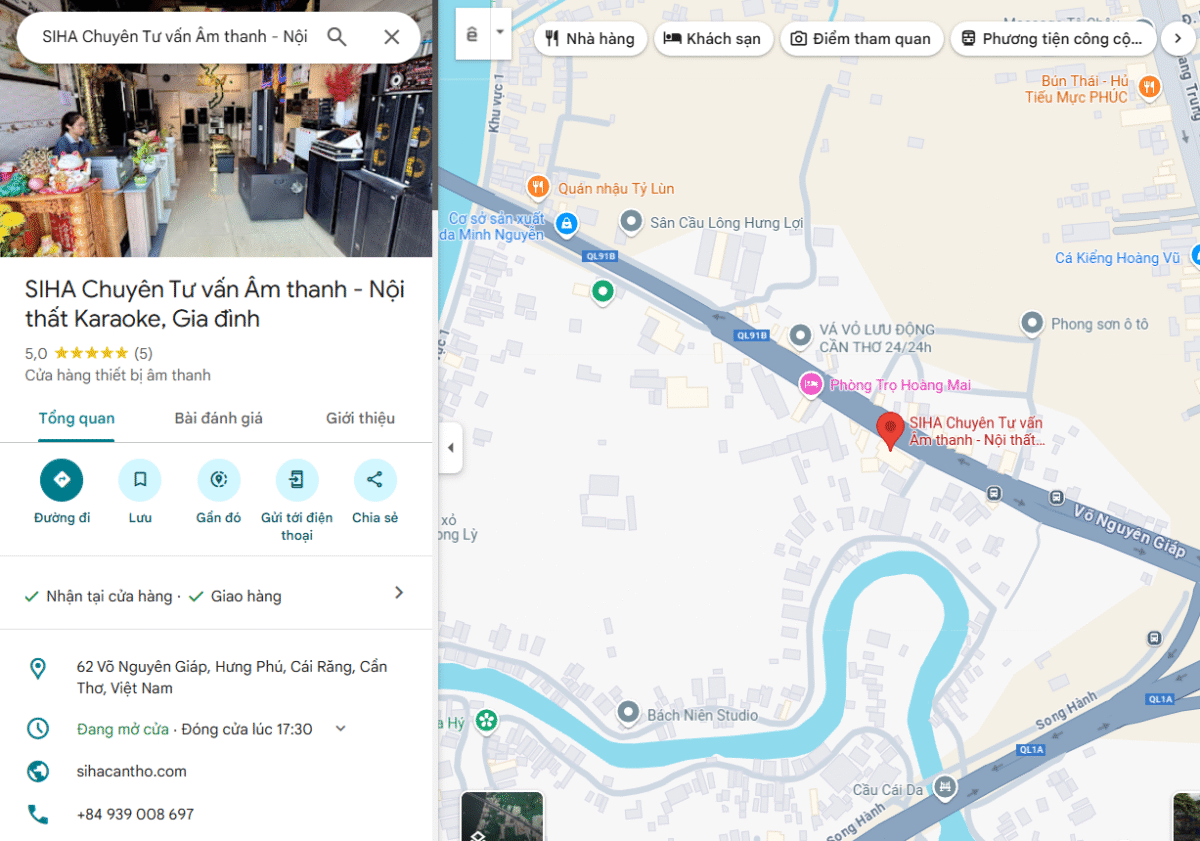Filter the map by Khách sạn
This screenshot has width=1200, height=841.
[713, 39]
